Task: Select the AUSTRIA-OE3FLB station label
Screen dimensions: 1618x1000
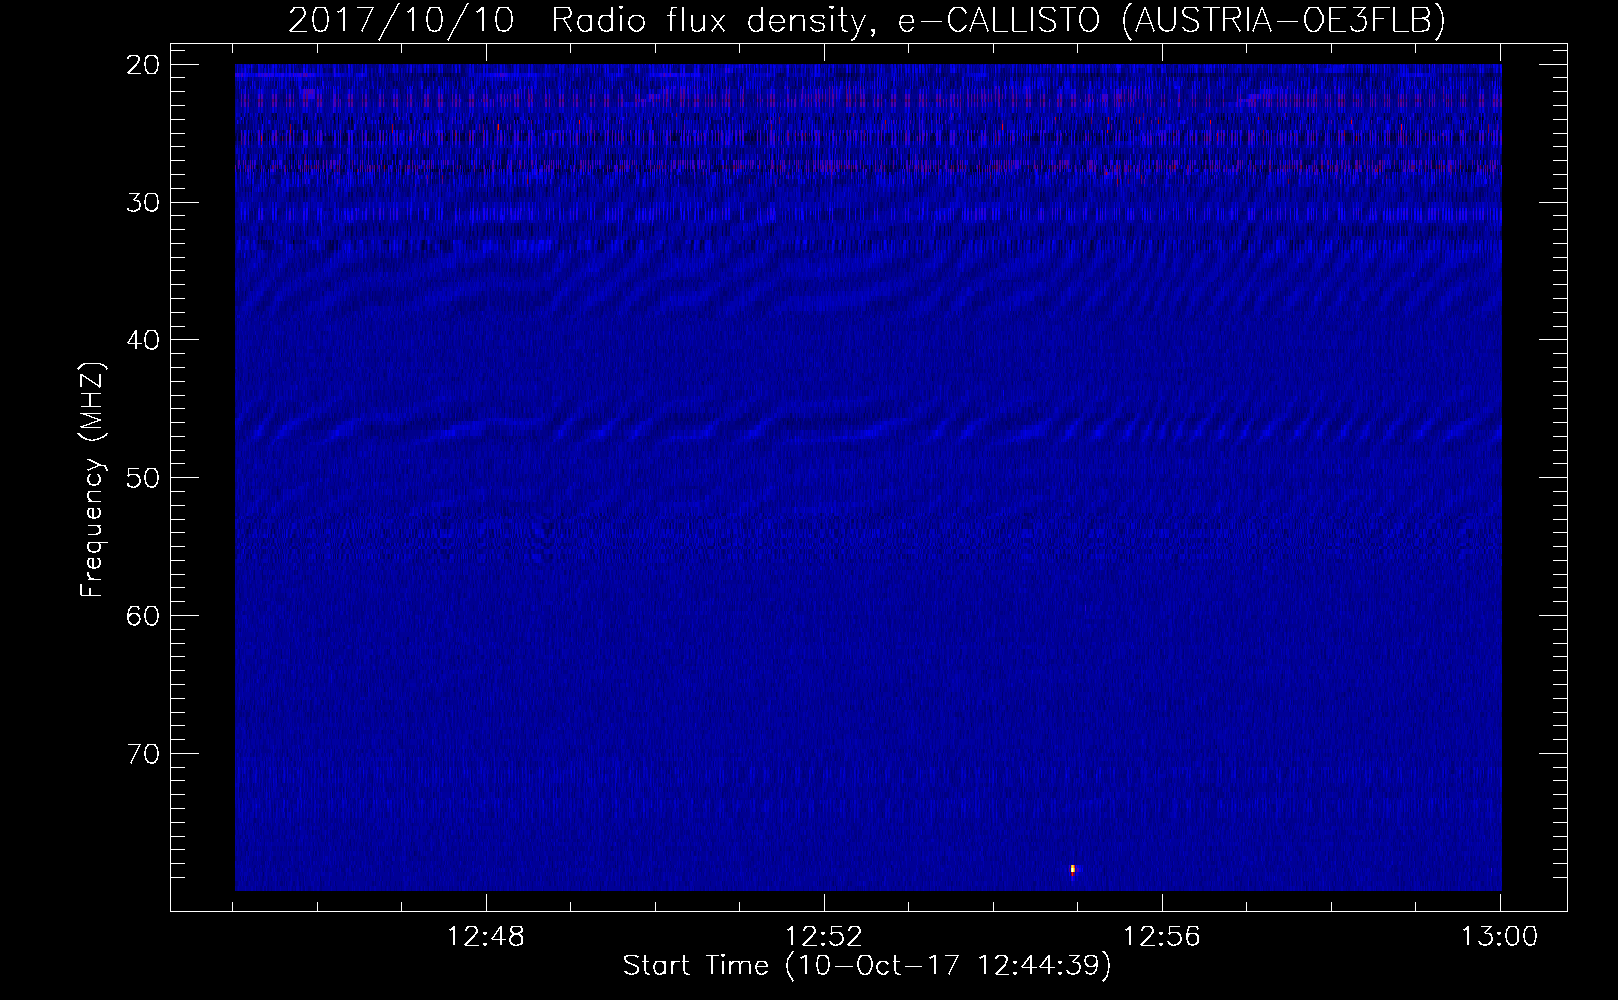Action: tap(1283, 20)
